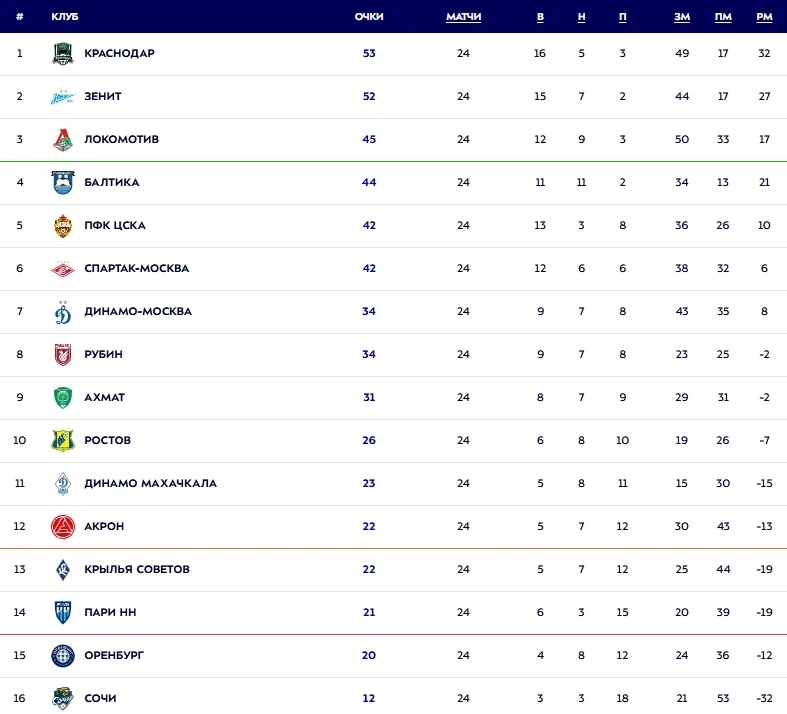Select the Sochi club logo

point(63,698)
